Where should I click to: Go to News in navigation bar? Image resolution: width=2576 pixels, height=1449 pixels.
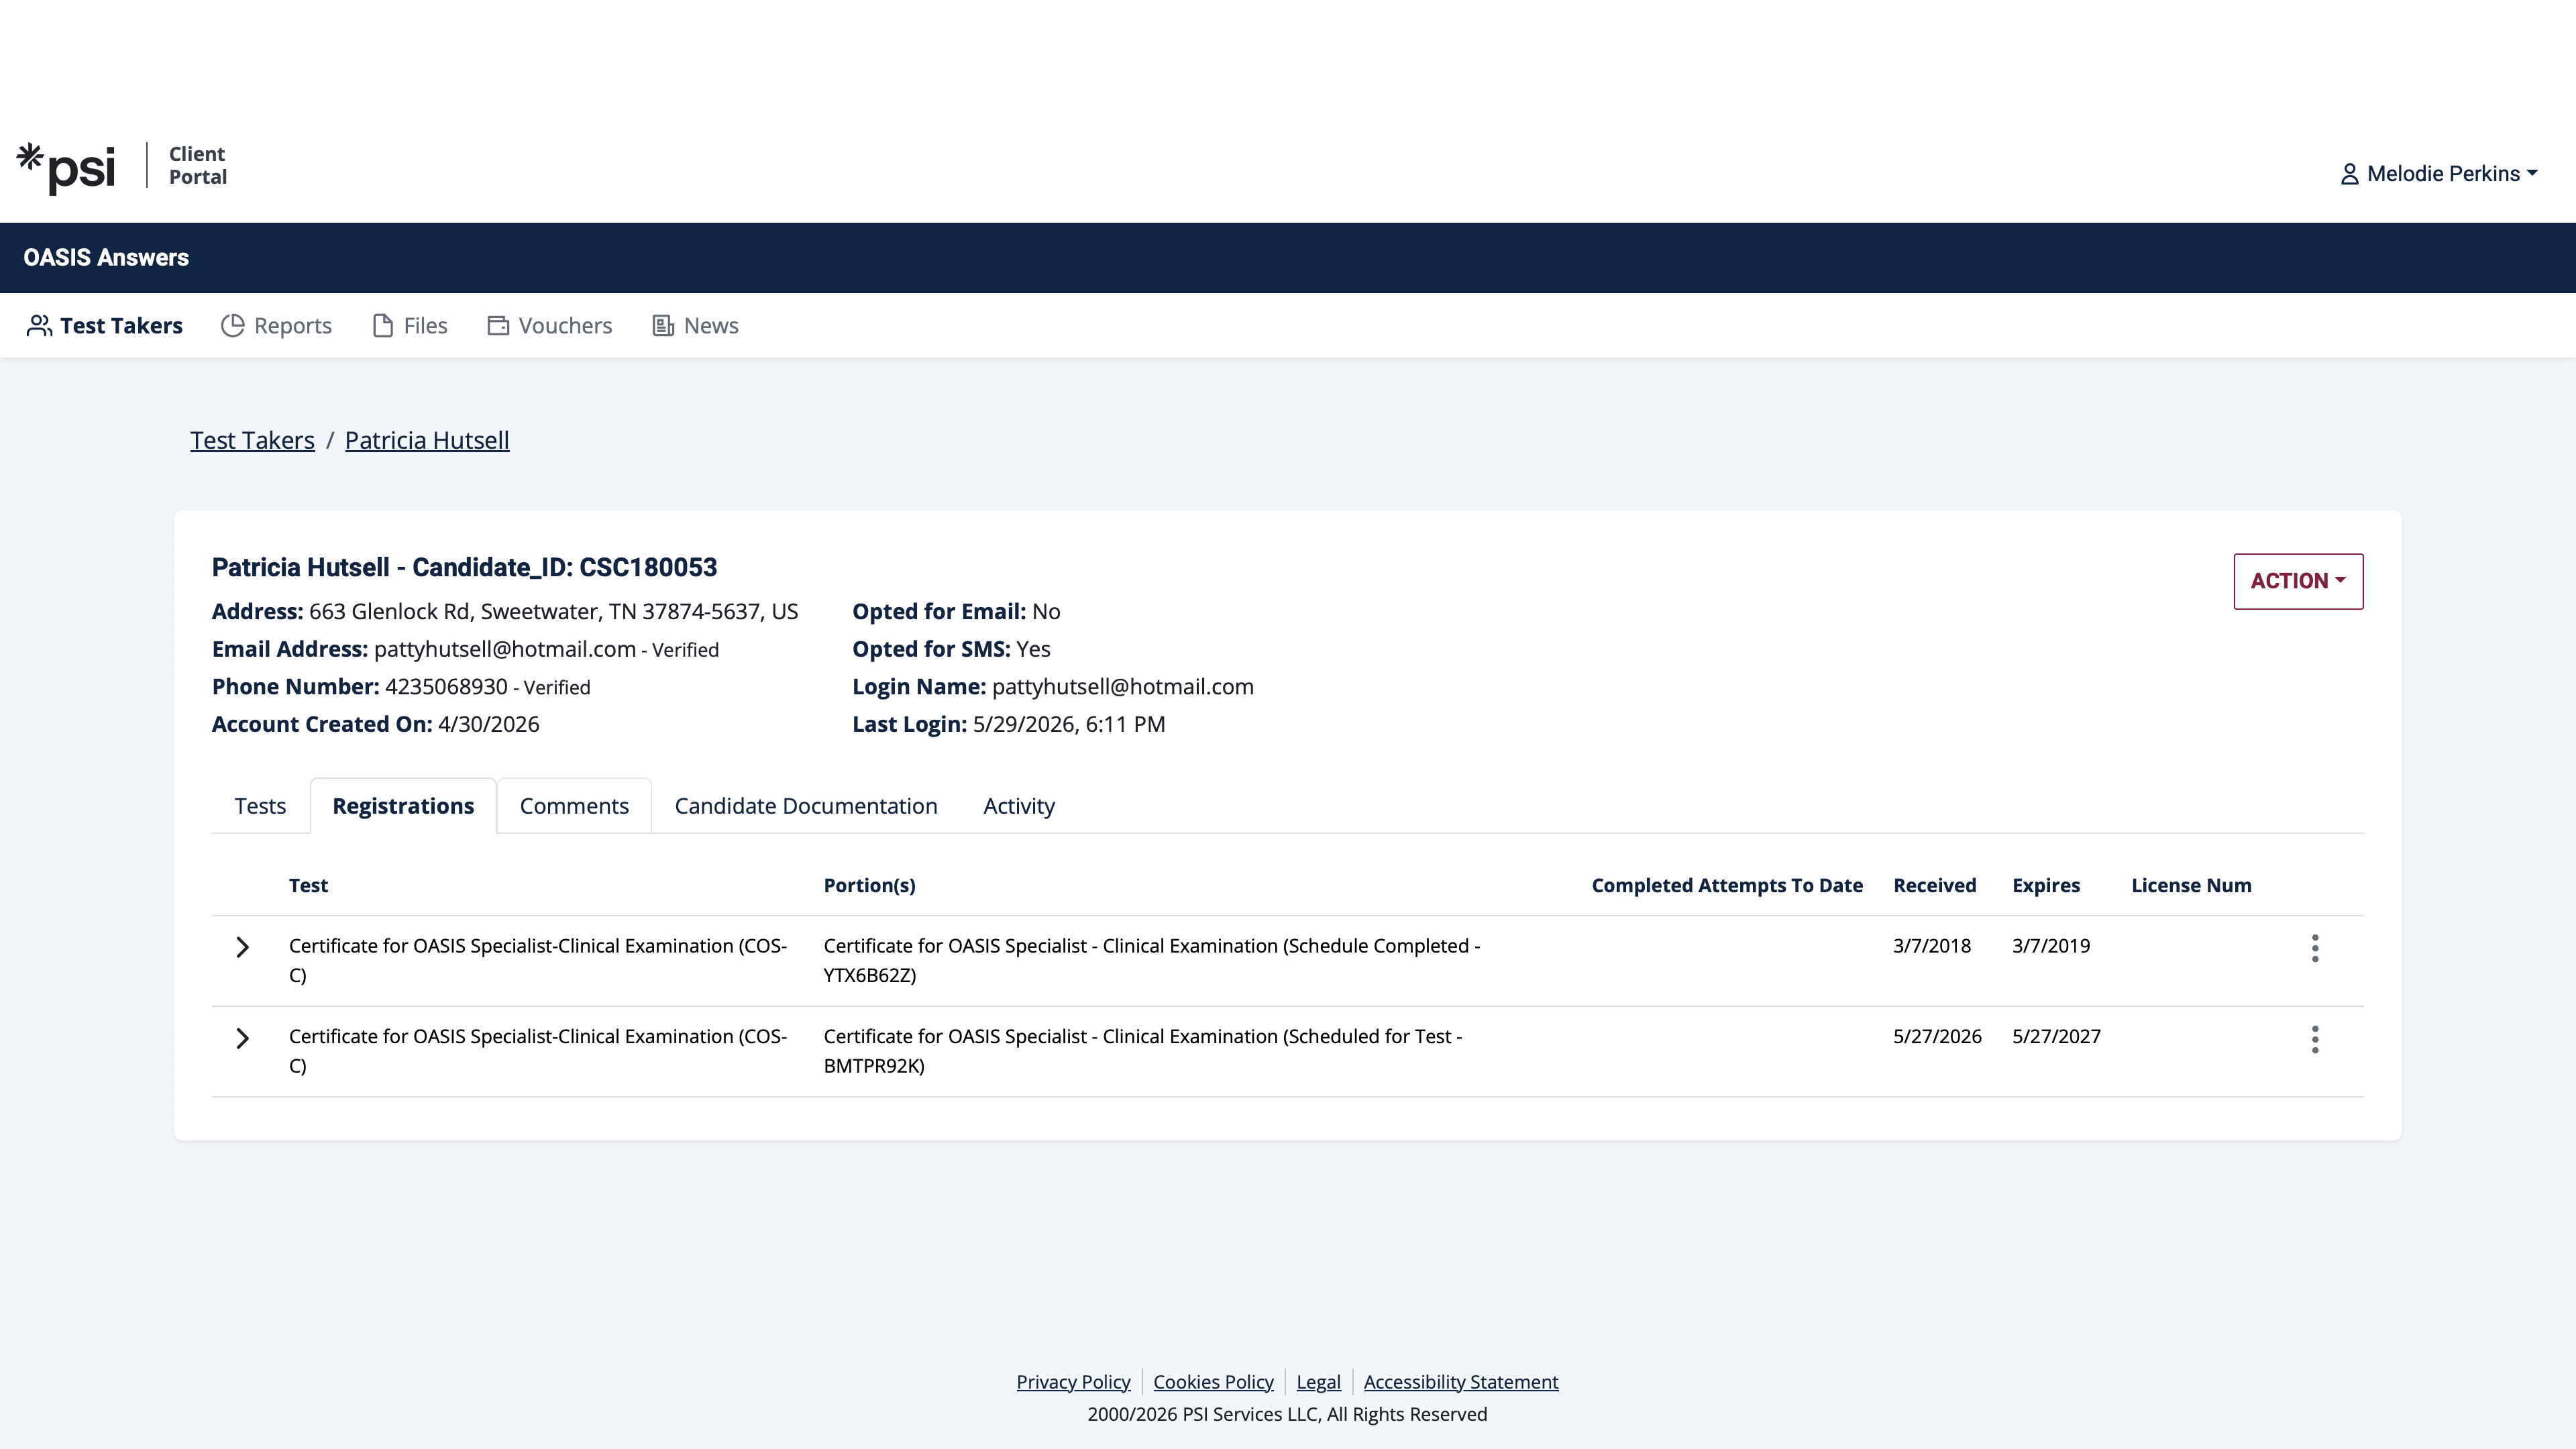[696, 326]
